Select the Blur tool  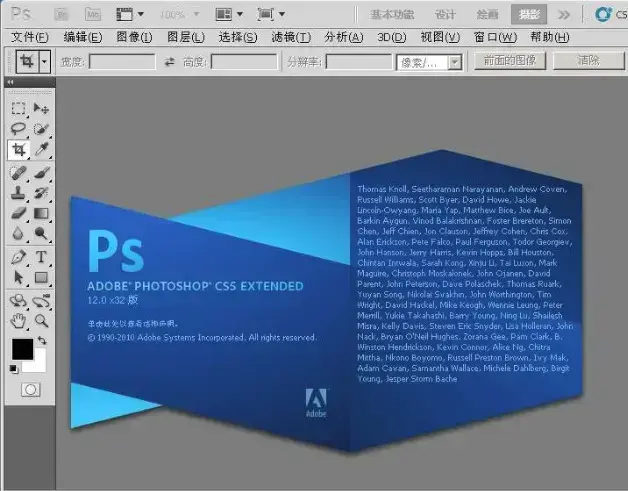[18, 233]
